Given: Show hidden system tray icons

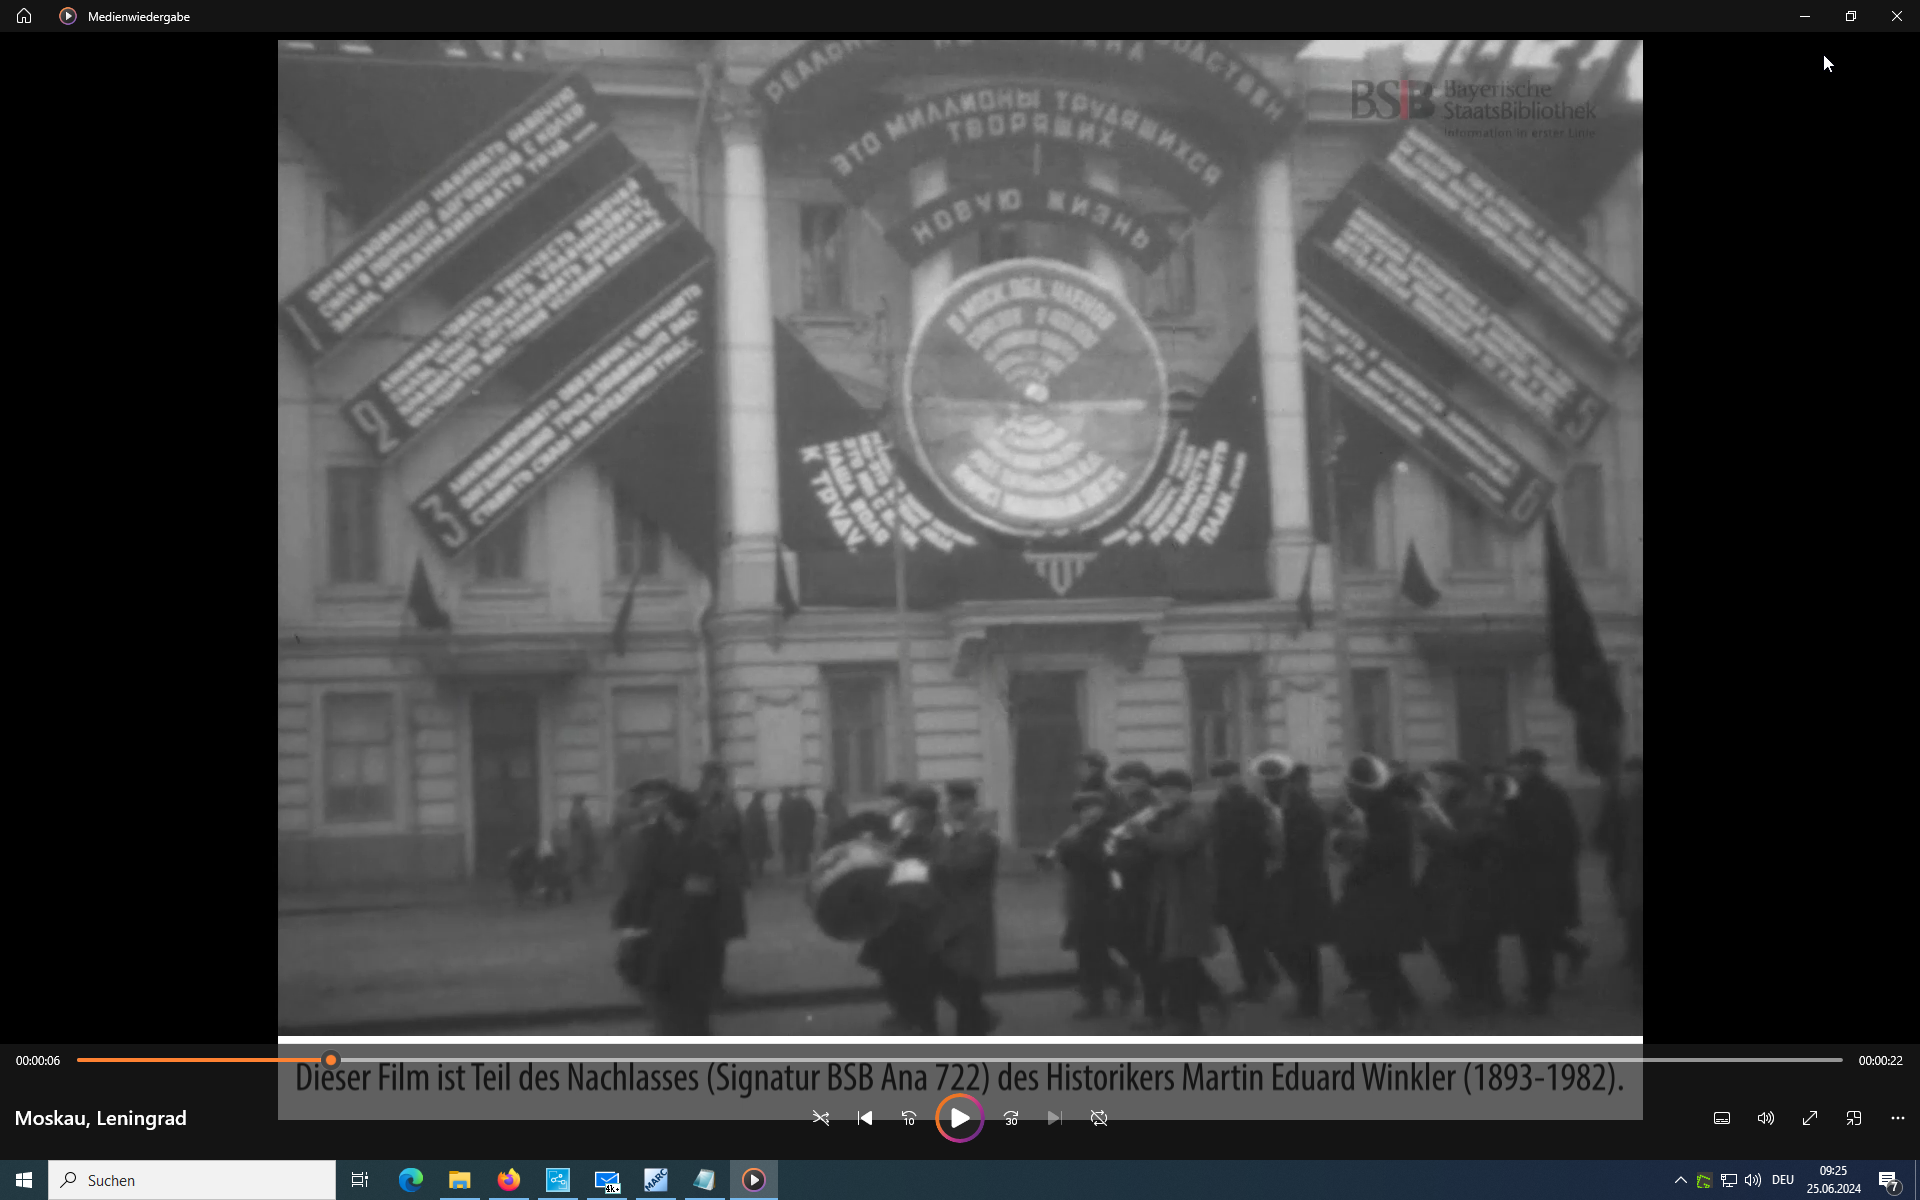Looking at the screenshot, I should point(1680,1180).
